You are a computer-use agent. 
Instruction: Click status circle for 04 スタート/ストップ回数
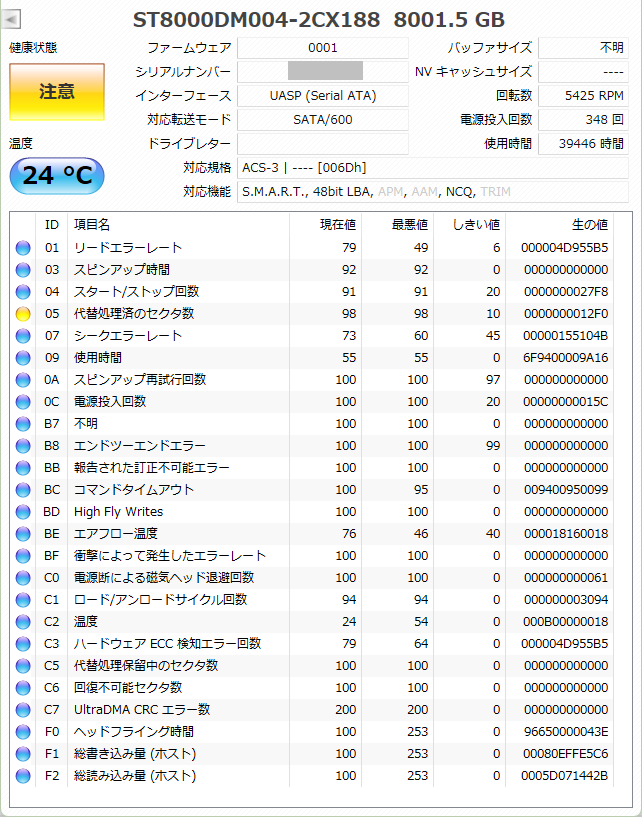(23, 292)
